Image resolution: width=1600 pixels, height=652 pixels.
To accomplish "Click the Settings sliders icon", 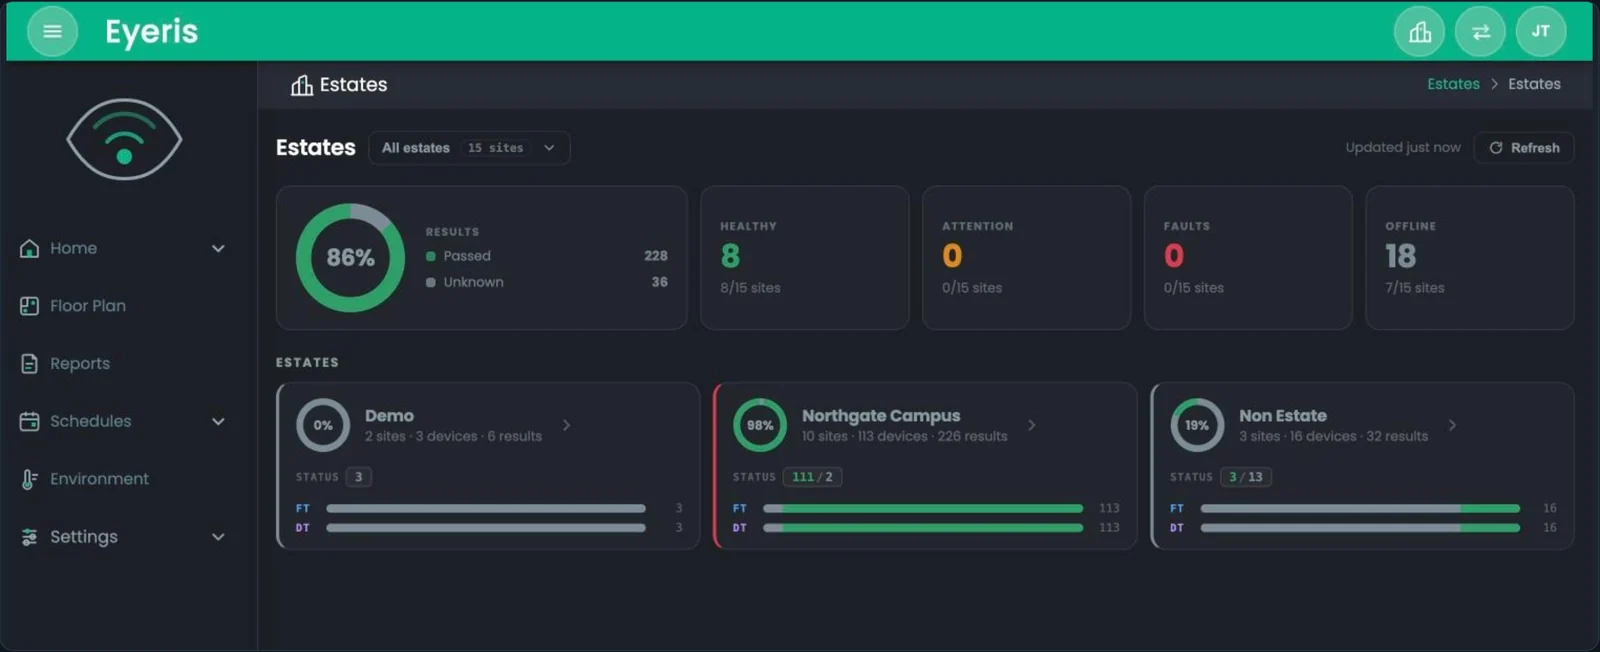I will [30, 537].
